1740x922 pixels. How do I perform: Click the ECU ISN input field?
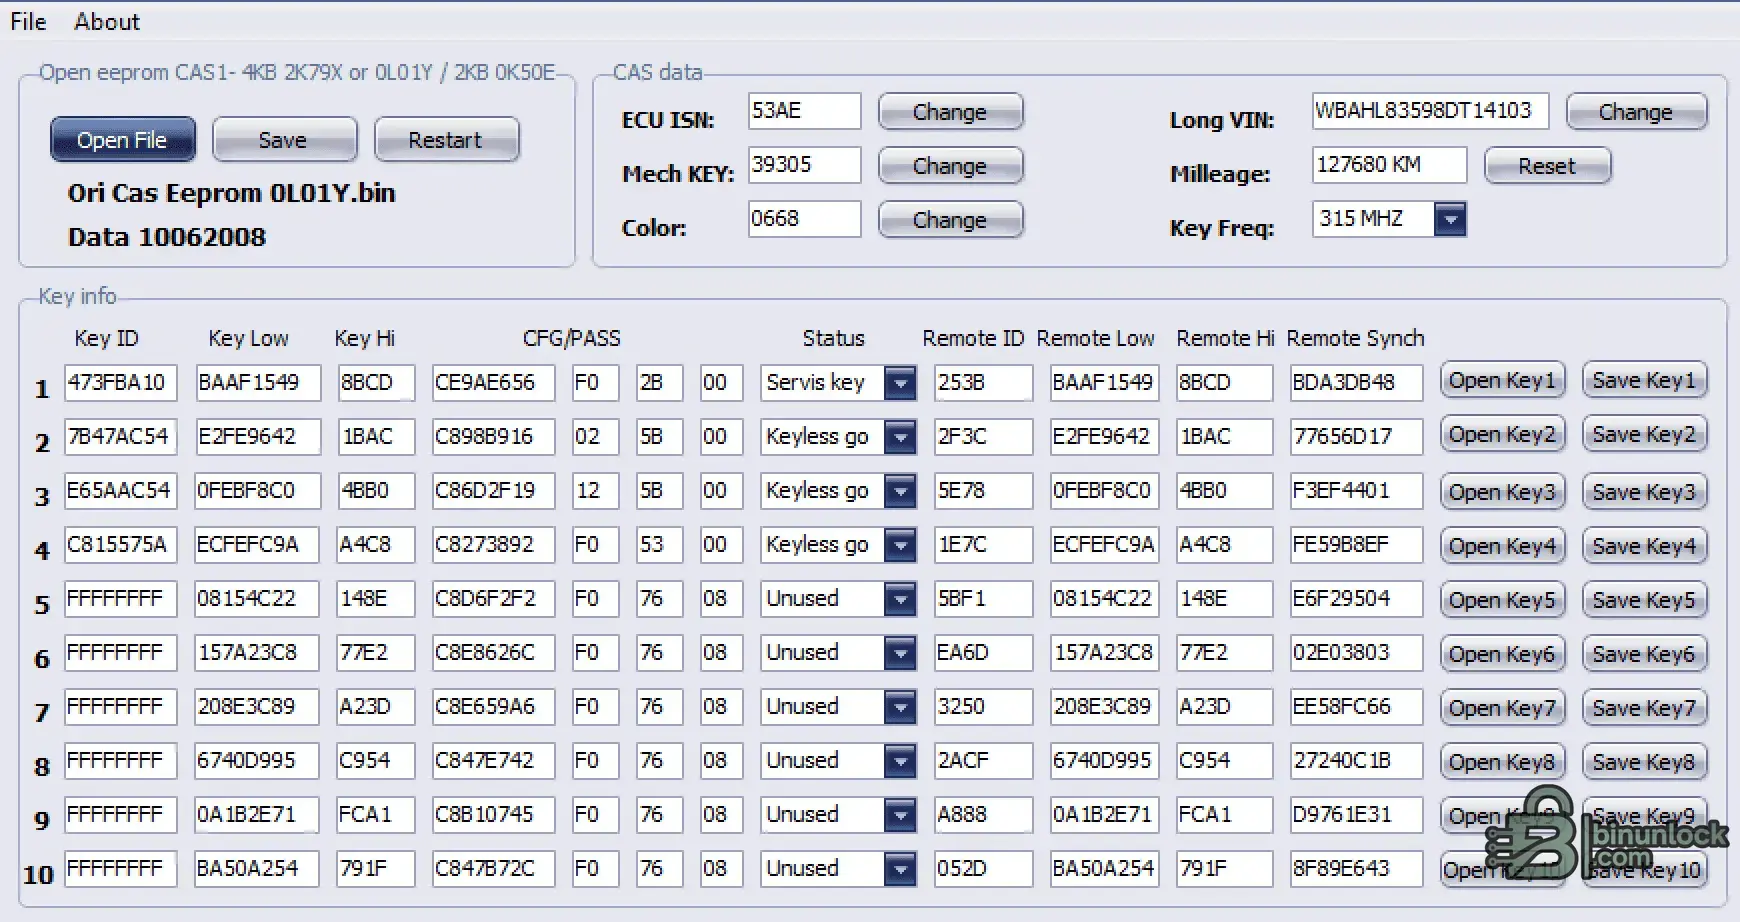pyautogui.click(x=804, y=111)
